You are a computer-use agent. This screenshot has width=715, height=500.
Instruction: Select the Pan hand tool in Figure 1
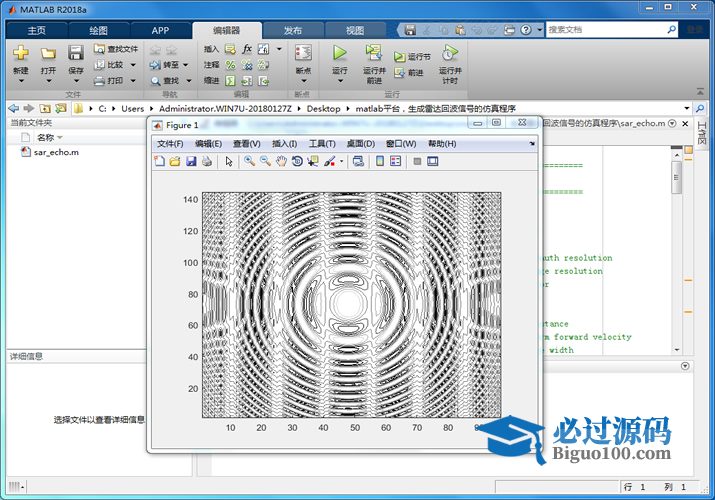pos(281,161)
